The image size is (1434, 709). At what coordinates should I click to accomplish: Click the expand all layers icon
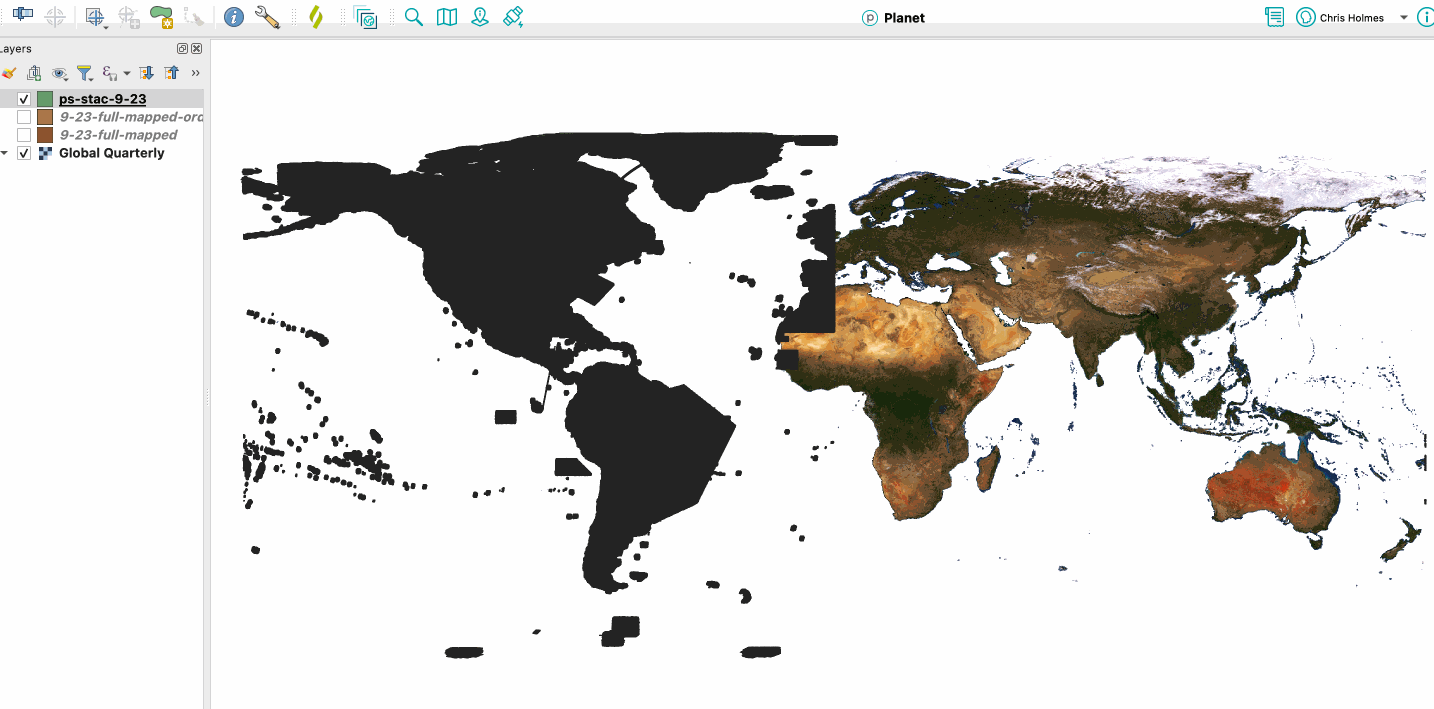tap(147, 73)
